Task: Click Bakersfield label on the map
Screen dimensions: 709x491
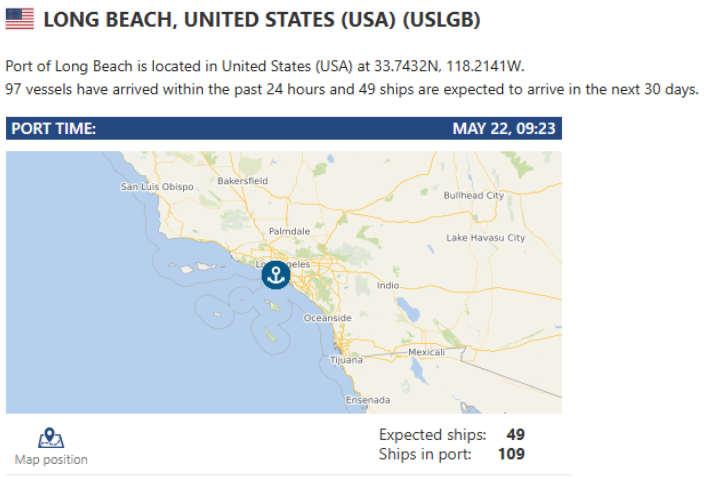Action: pos(242,181)
